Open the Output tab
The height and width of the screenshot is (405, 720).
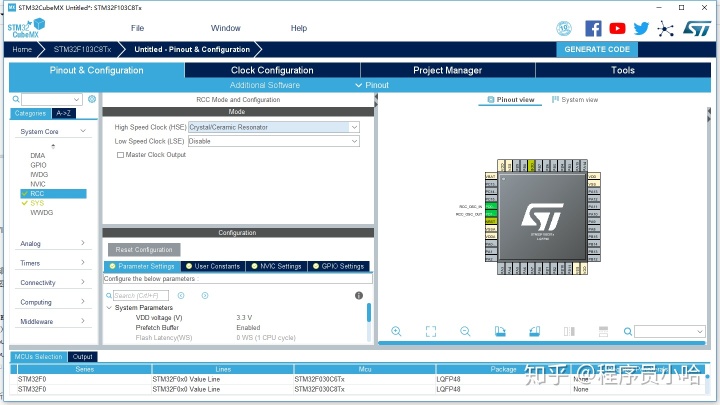point(82,357)
